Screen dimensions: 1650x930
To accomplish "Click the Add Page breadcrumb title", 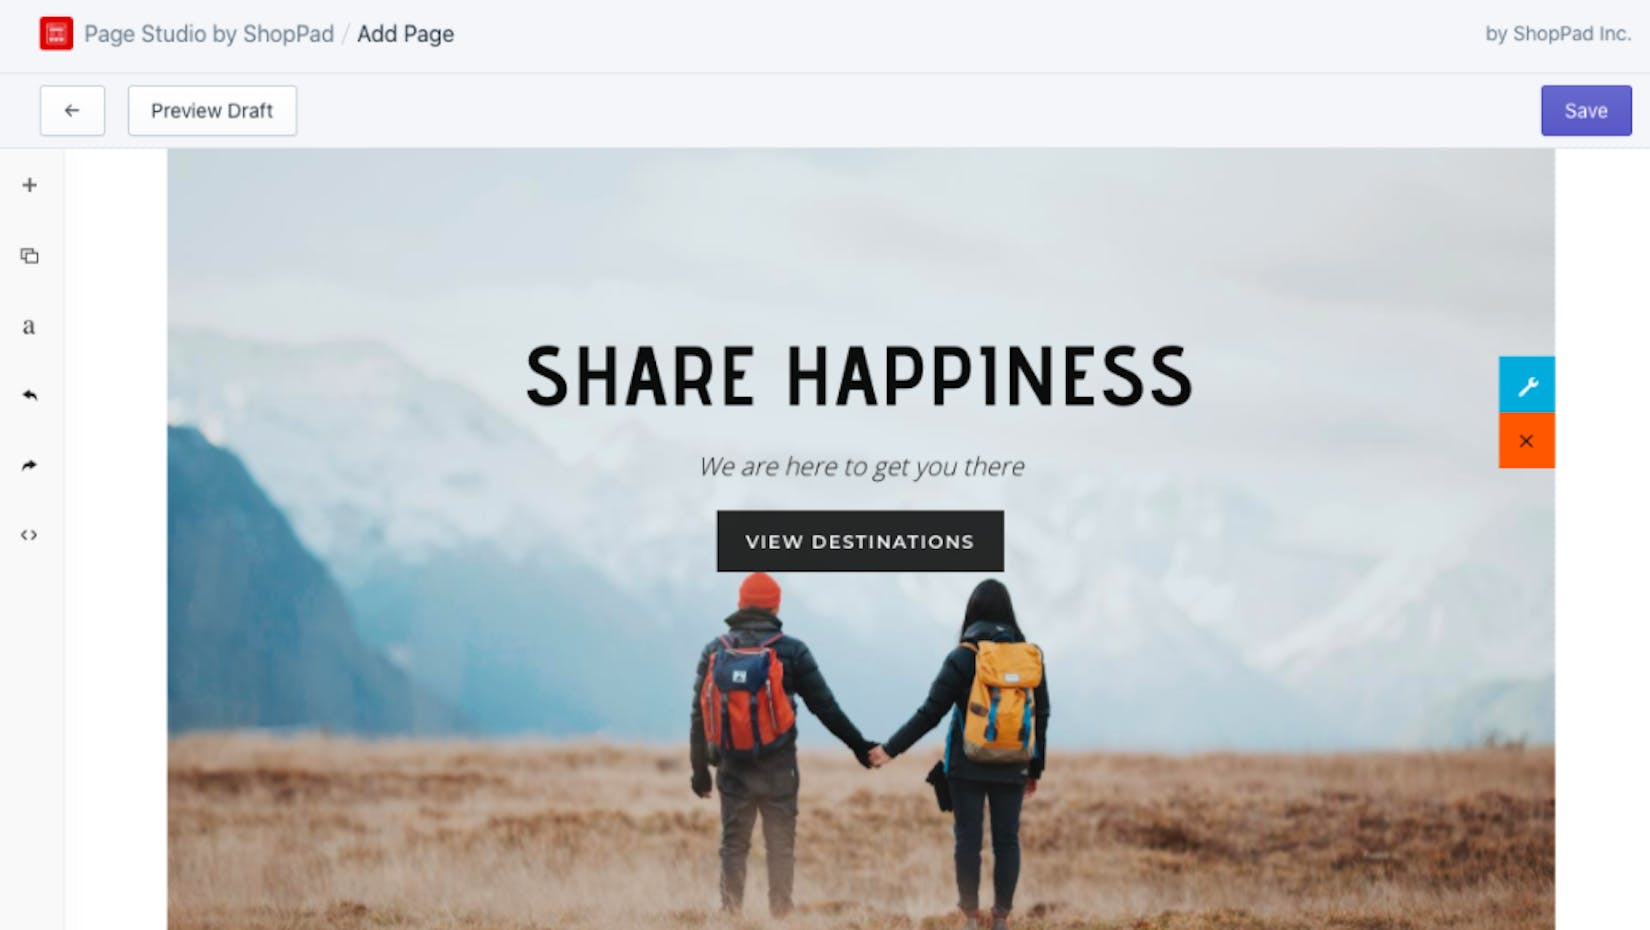I will (405, 34).
